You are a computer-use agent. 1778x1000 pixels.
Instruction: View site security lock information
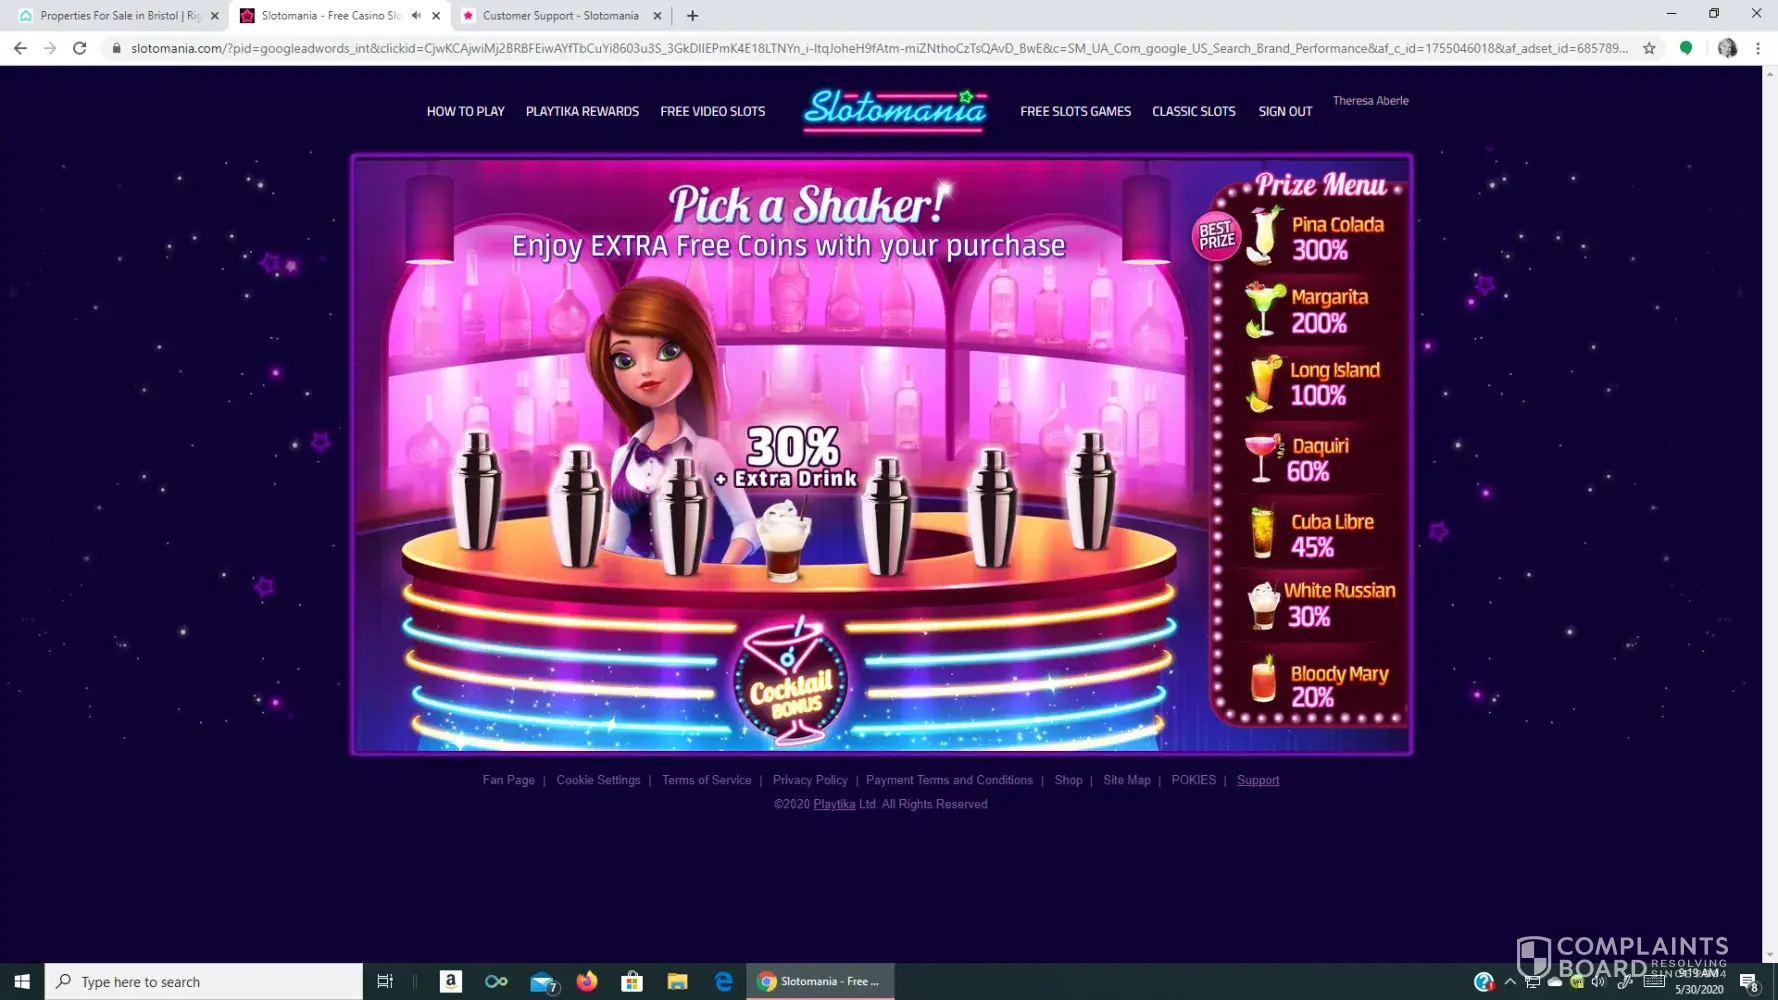tap(116, 48)
